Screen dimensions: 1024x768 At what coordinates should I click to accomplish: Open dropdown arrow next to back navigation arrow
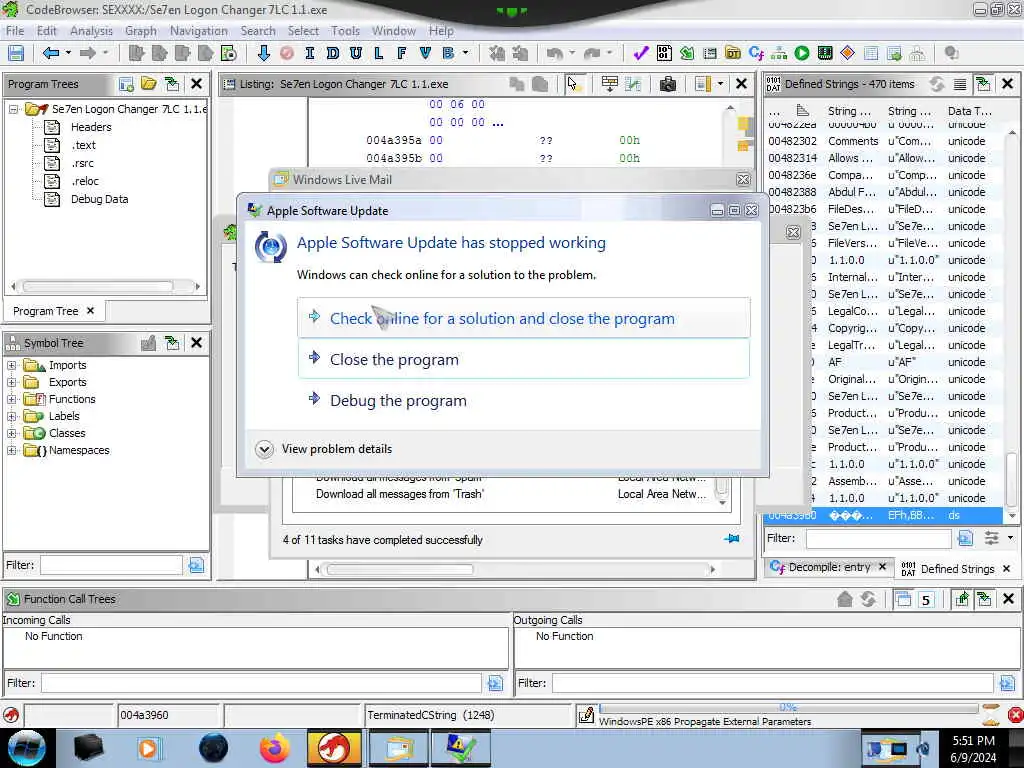point(69,53)
